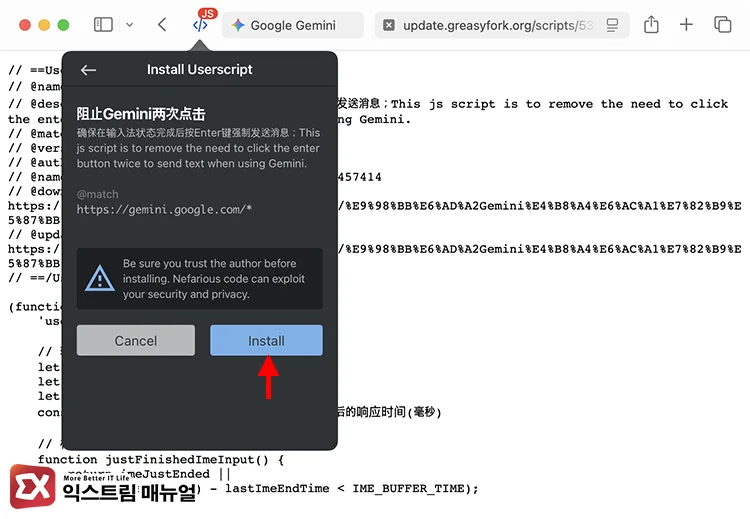Screen dimensions: 750x519
Task: Click the Google Gemini sparkle tab icon
Action: [x=238, y=25]
